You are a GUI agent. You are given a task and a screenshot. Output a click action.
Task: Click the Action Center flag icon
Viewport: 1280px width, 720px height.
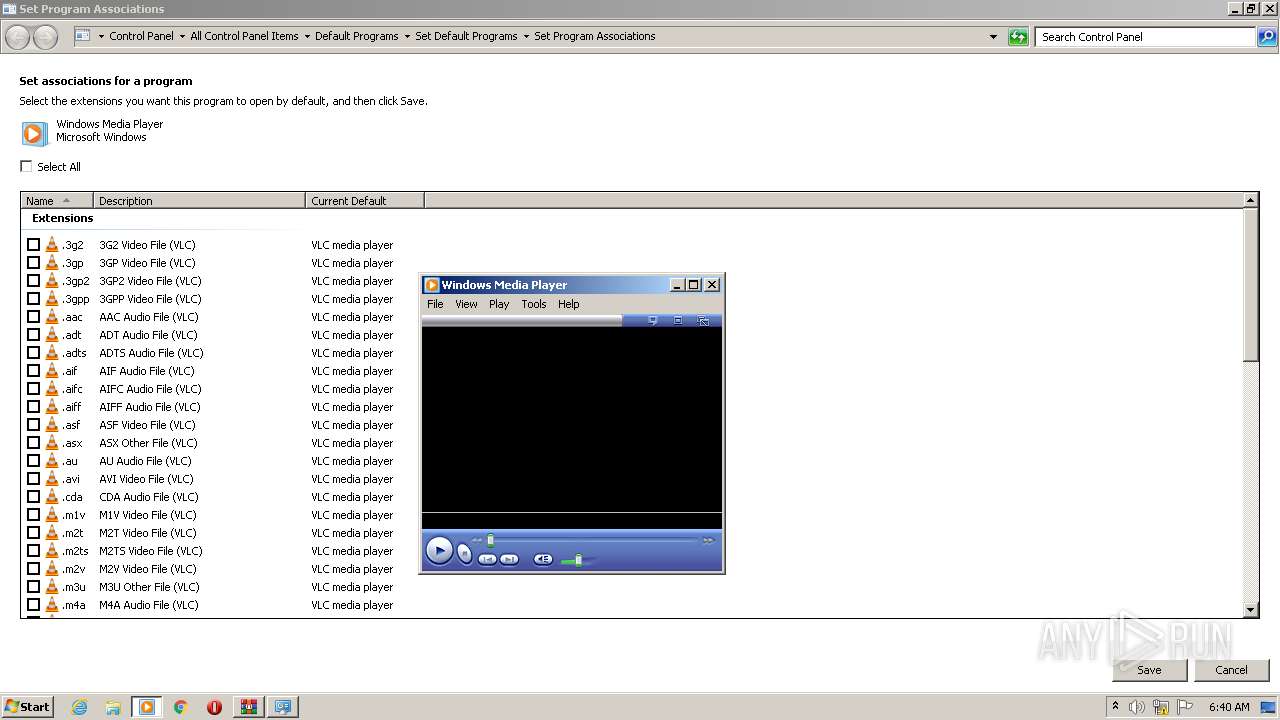click(1184, 707)
